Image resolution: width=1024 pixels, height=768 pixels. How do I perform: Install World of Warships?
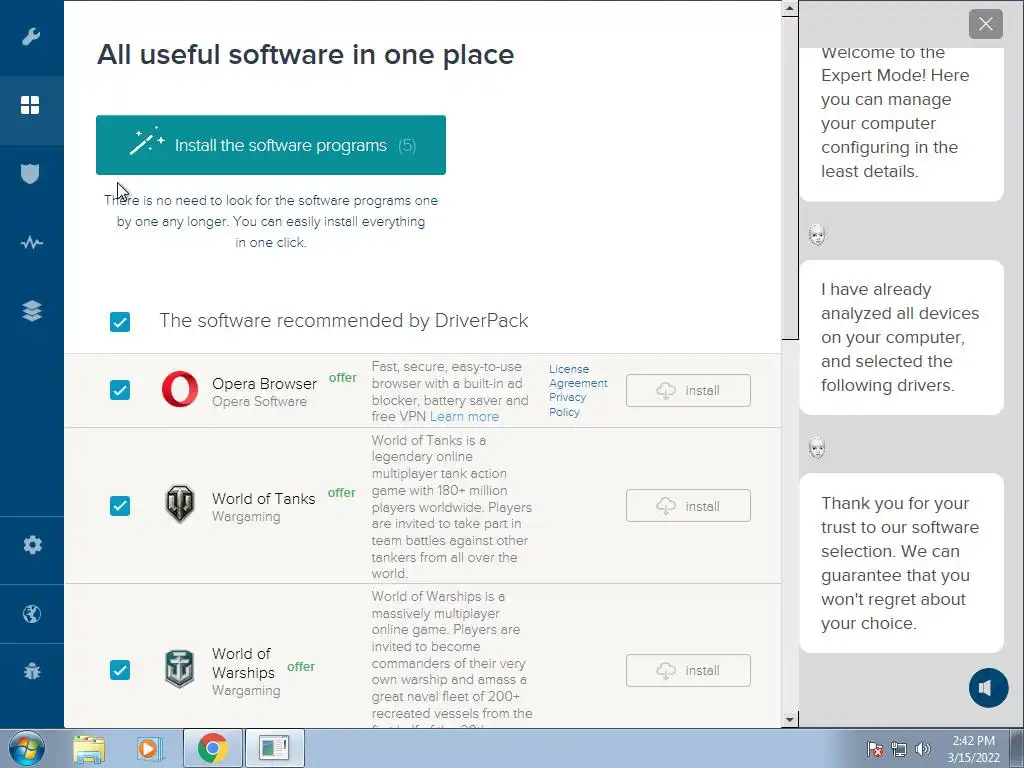[688, 671]
